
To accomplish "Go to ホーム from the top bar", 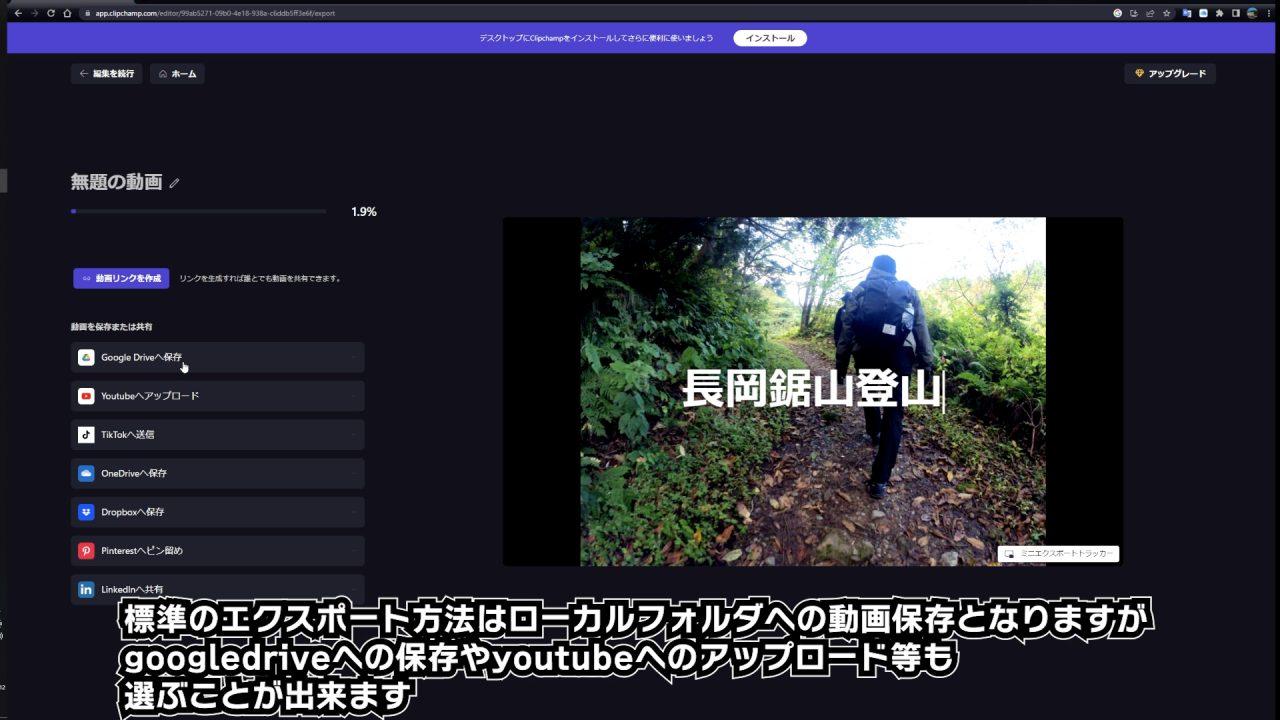I will click(177, 74).
